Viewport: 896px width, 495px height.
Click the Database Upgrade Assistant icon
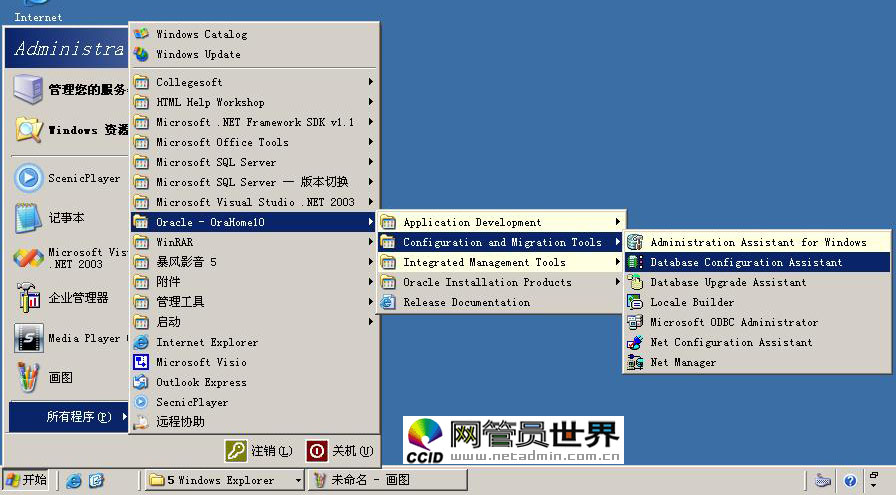pos(635,282)
